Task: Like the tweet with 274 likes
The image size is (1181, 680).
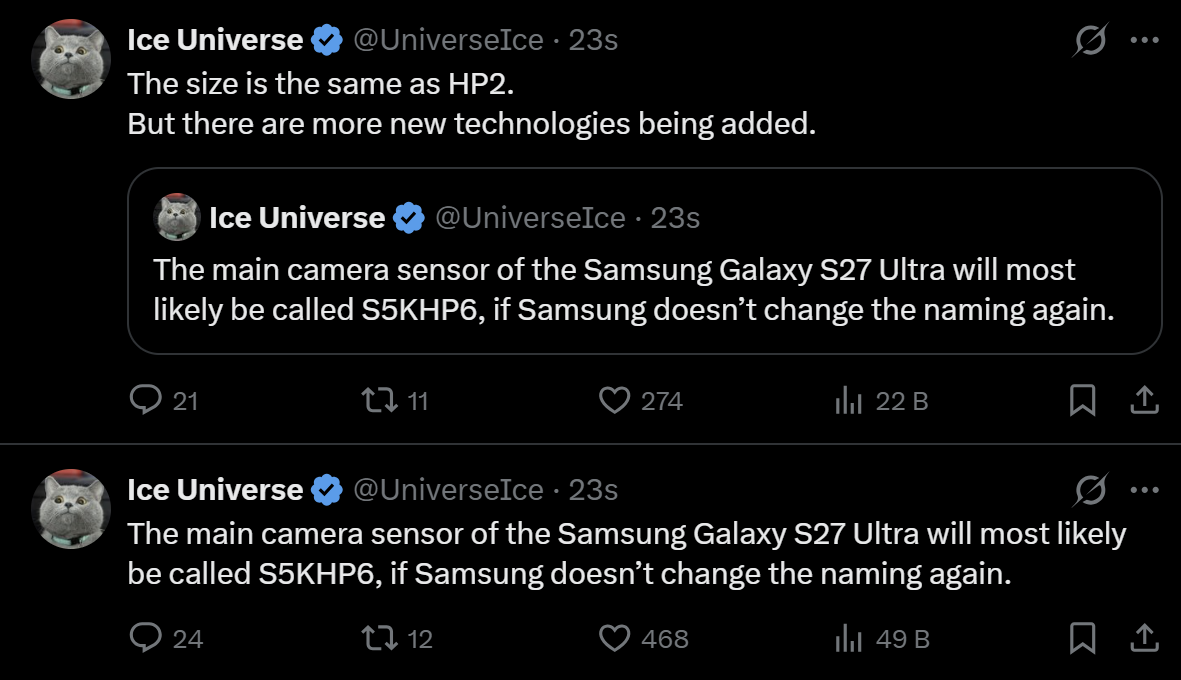Action: point(614,401)
